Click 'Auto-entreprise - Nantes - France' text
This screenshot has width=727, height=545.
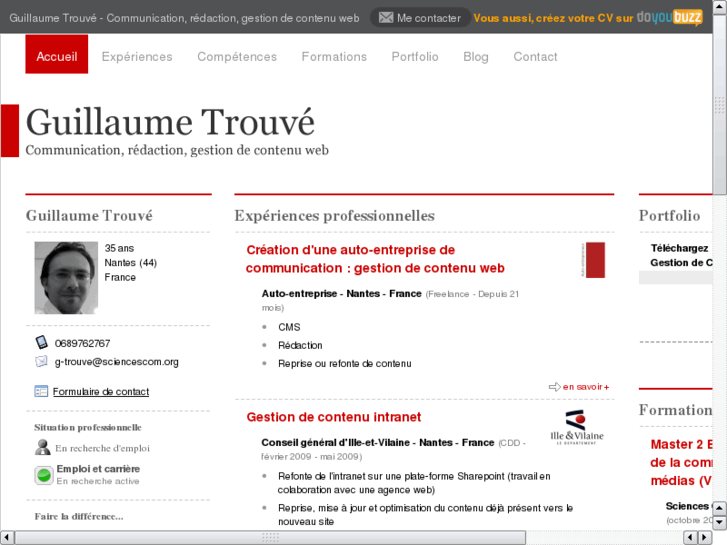click(x=341, y=294)
